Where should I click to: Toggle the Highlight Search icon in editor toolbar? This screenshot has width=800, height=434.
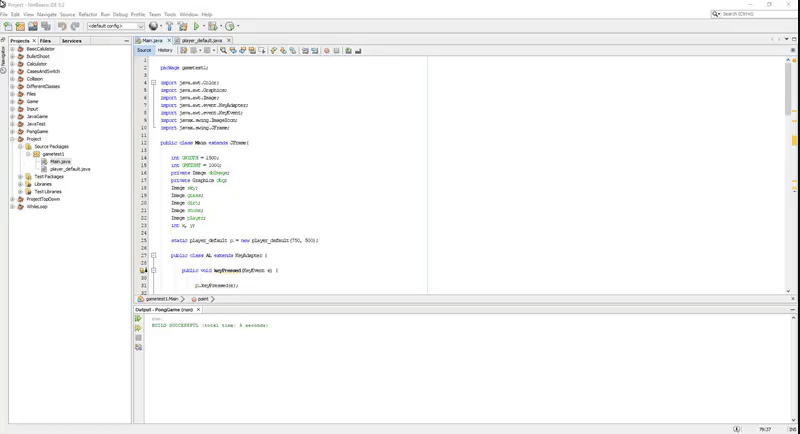252,50
